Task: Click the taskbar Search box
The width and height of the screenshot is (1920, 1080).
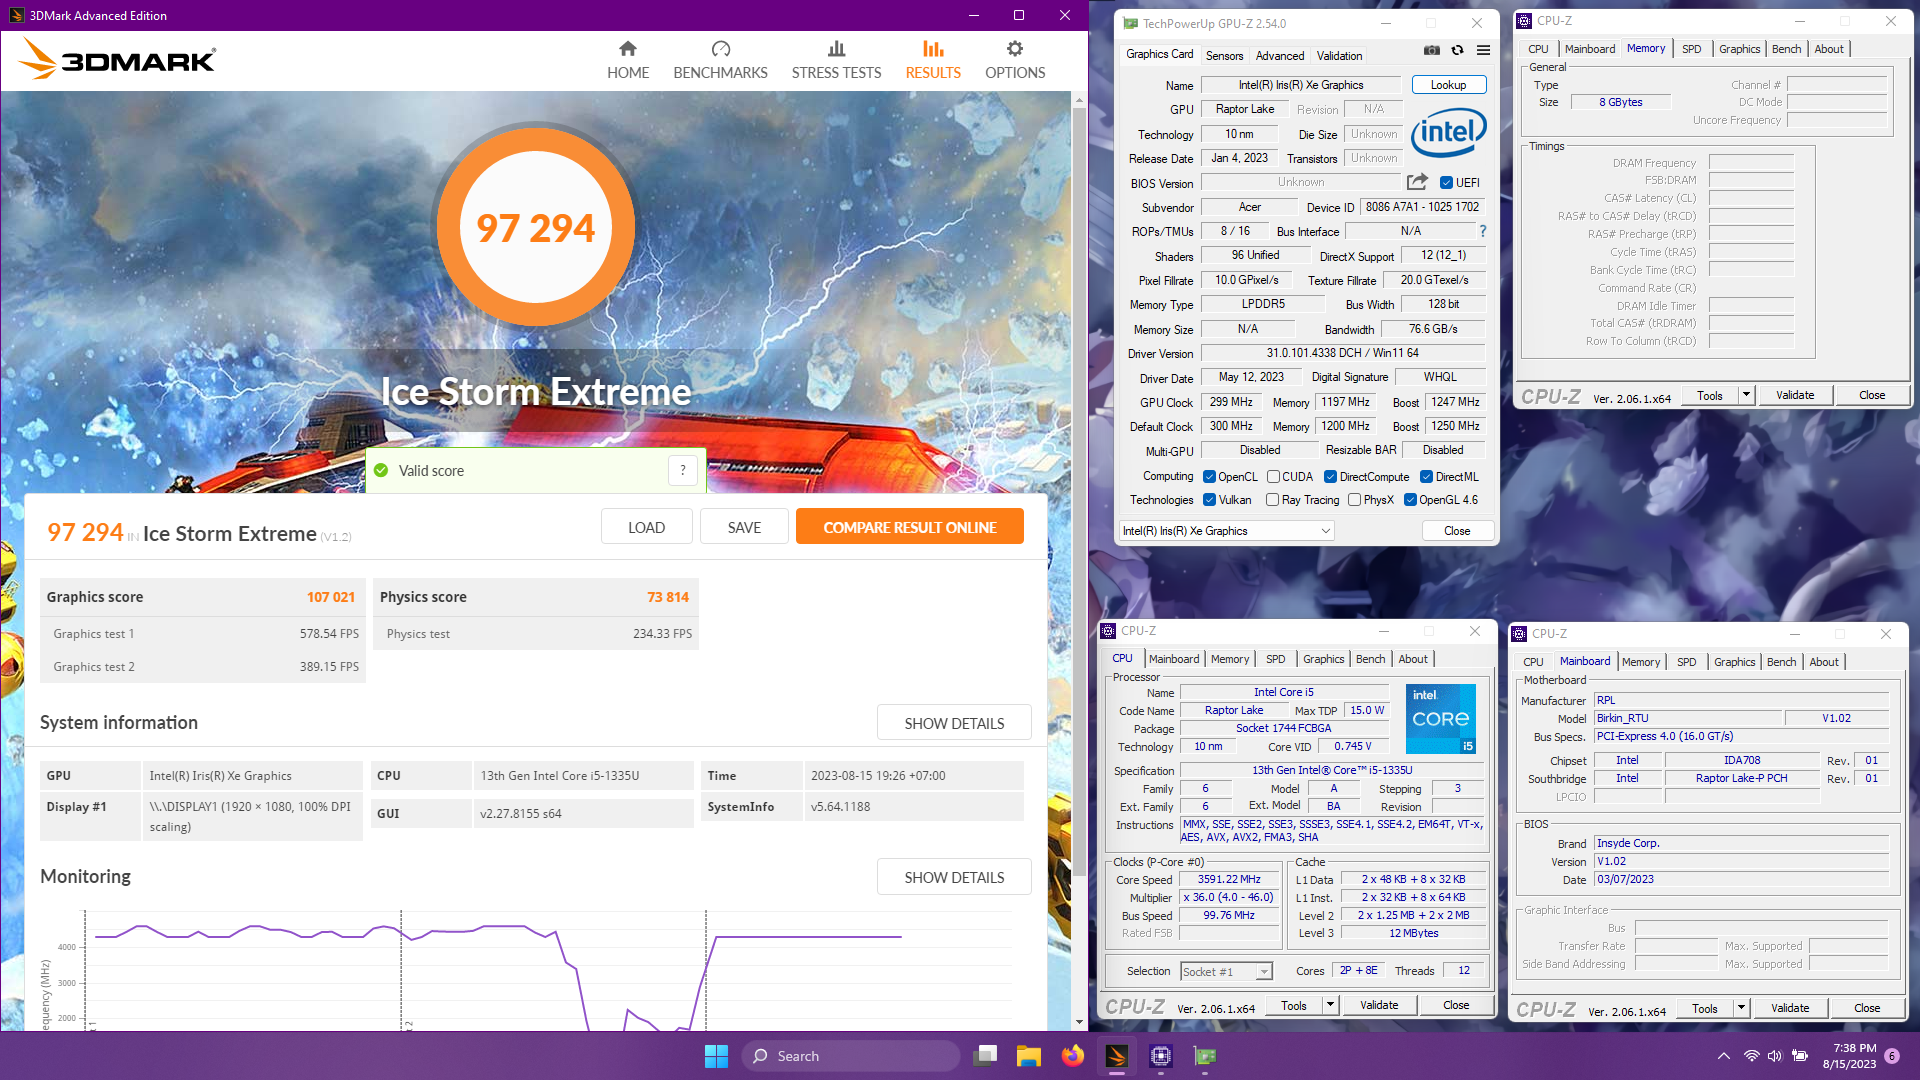Action: point(851,1056)
